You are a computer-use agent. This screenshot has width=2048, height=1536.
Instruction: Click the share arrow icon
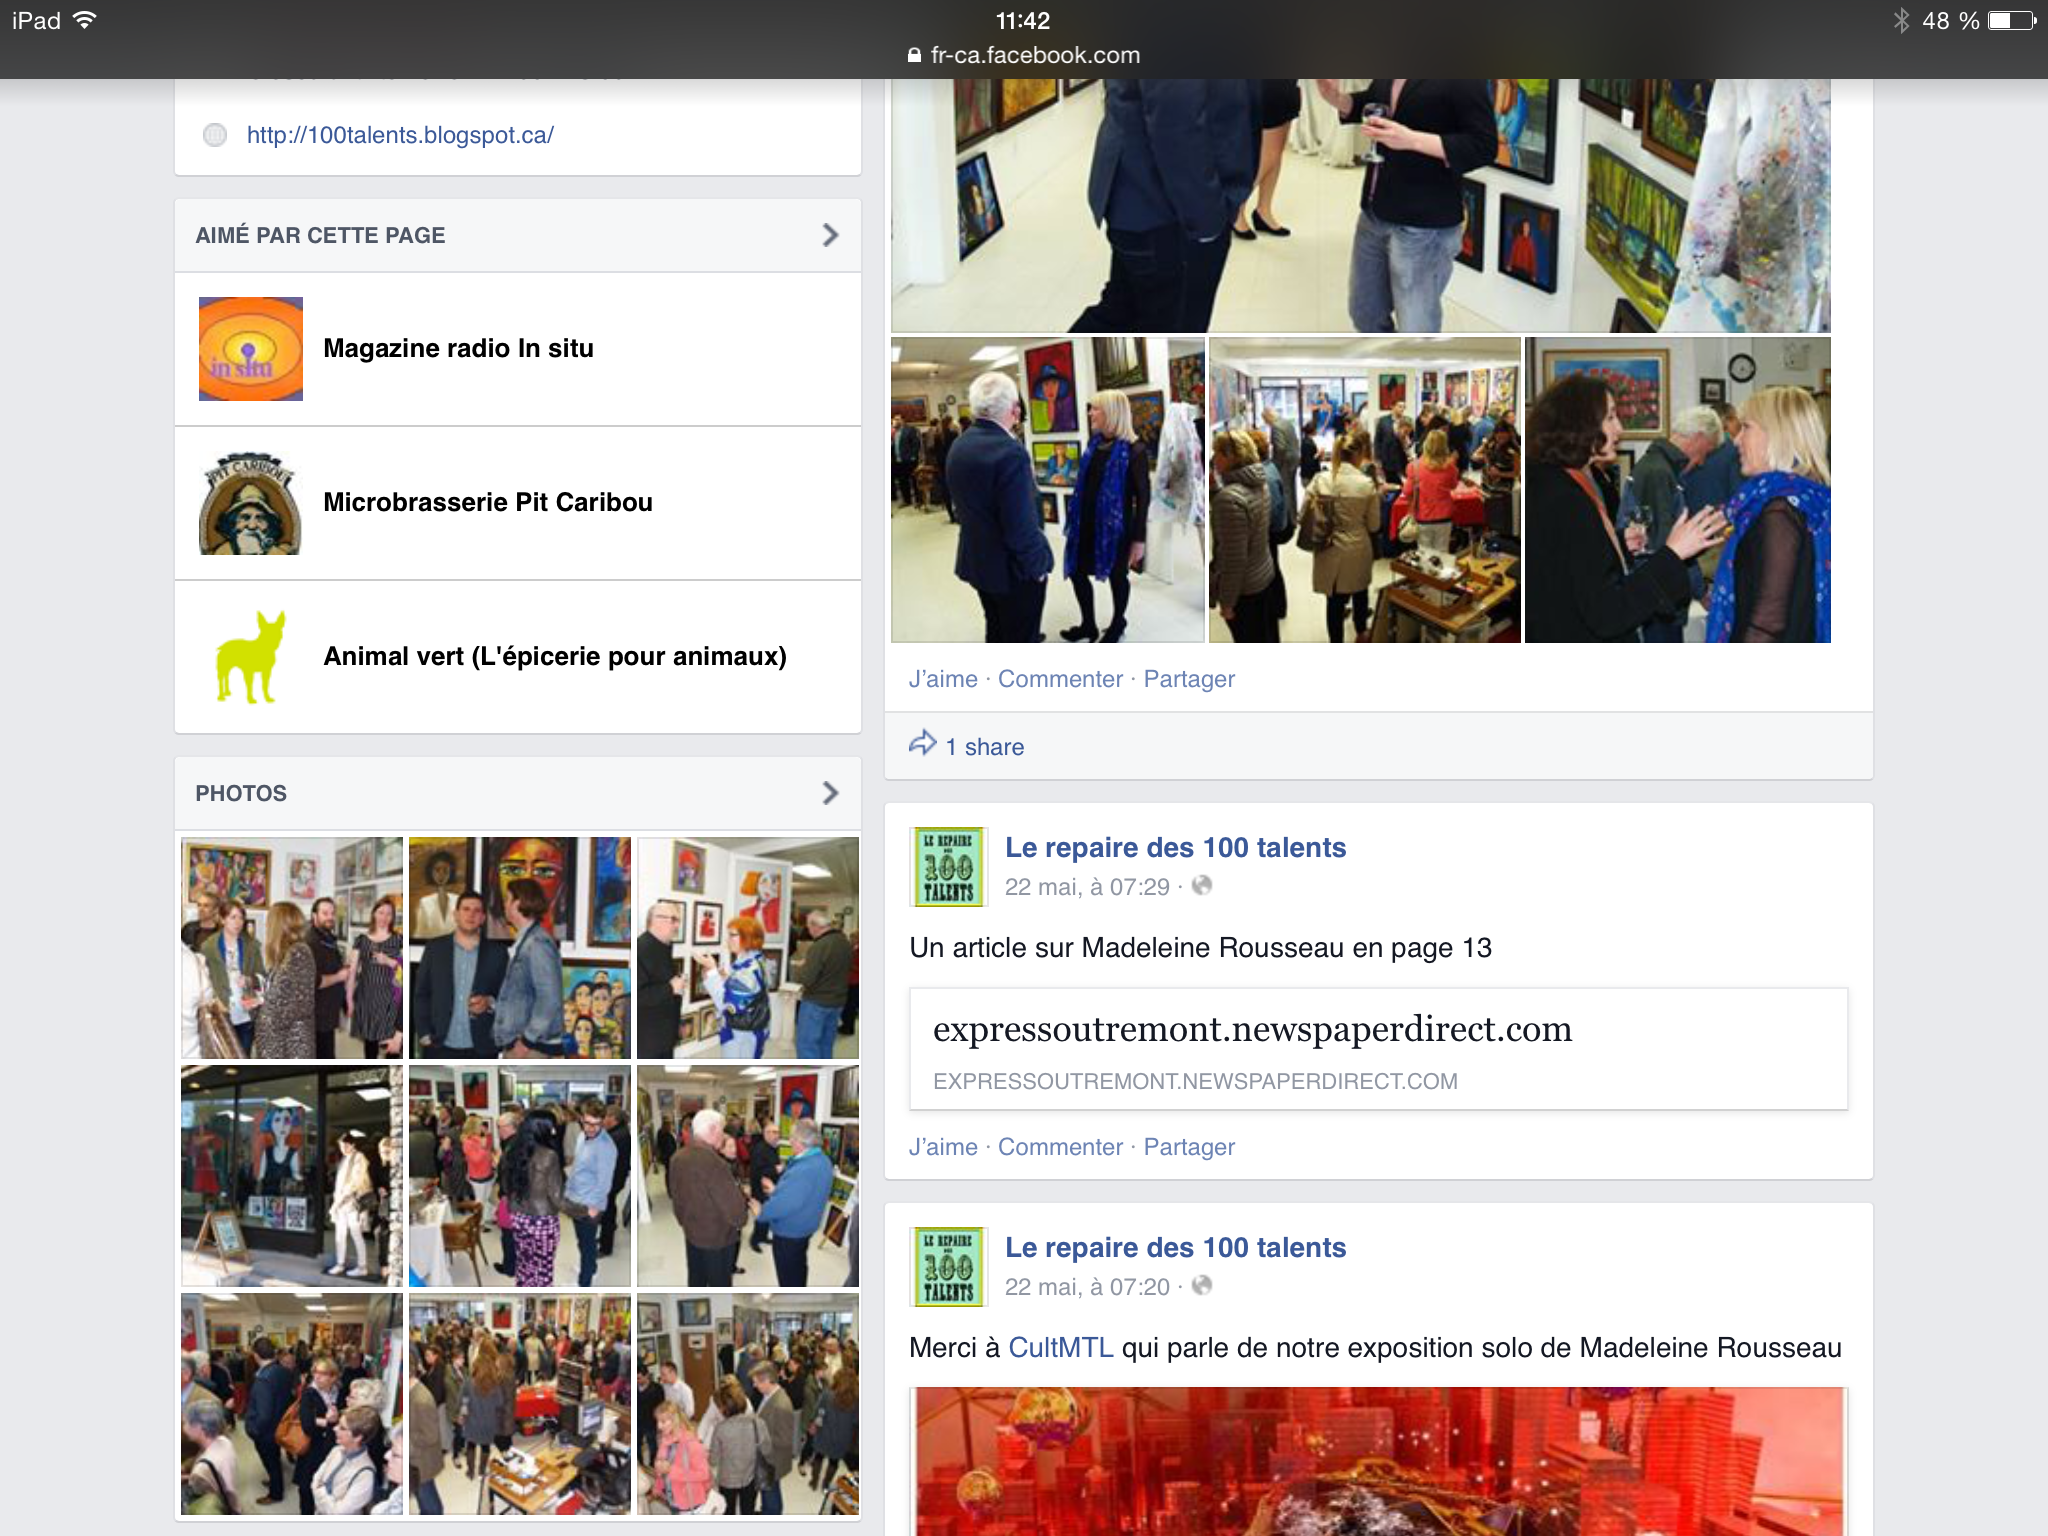(x=922, y=744)
